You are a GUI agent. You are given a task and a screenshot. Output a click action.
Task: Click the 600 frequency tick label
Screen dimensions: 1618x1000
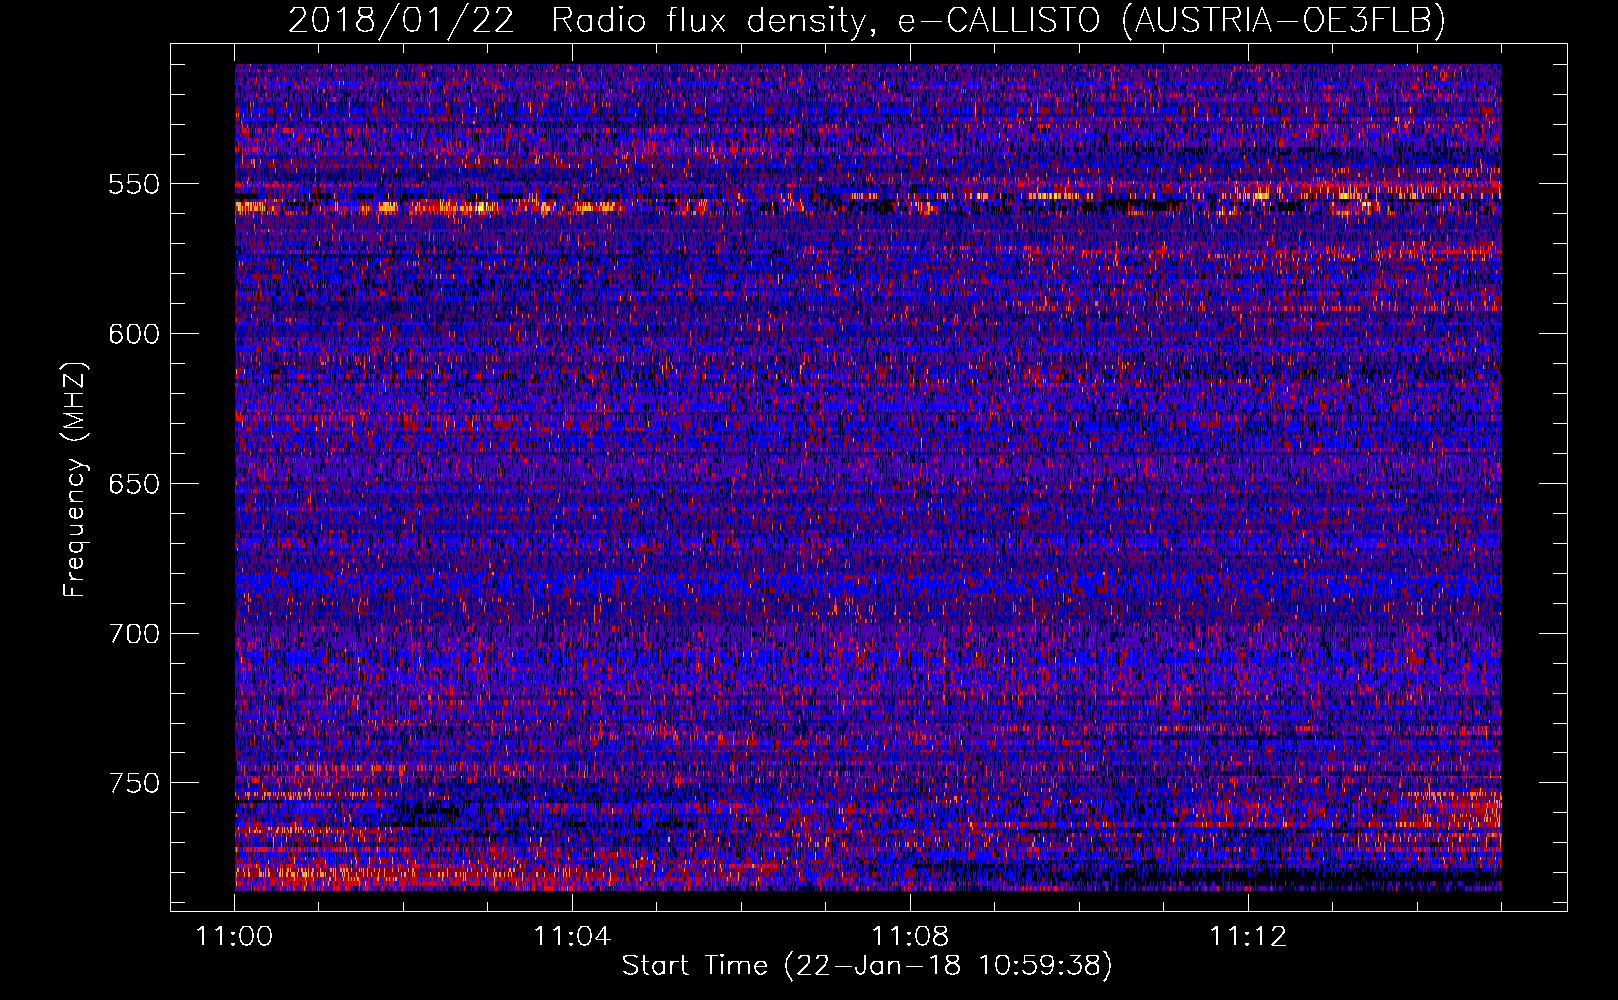(x=134, y=334)
